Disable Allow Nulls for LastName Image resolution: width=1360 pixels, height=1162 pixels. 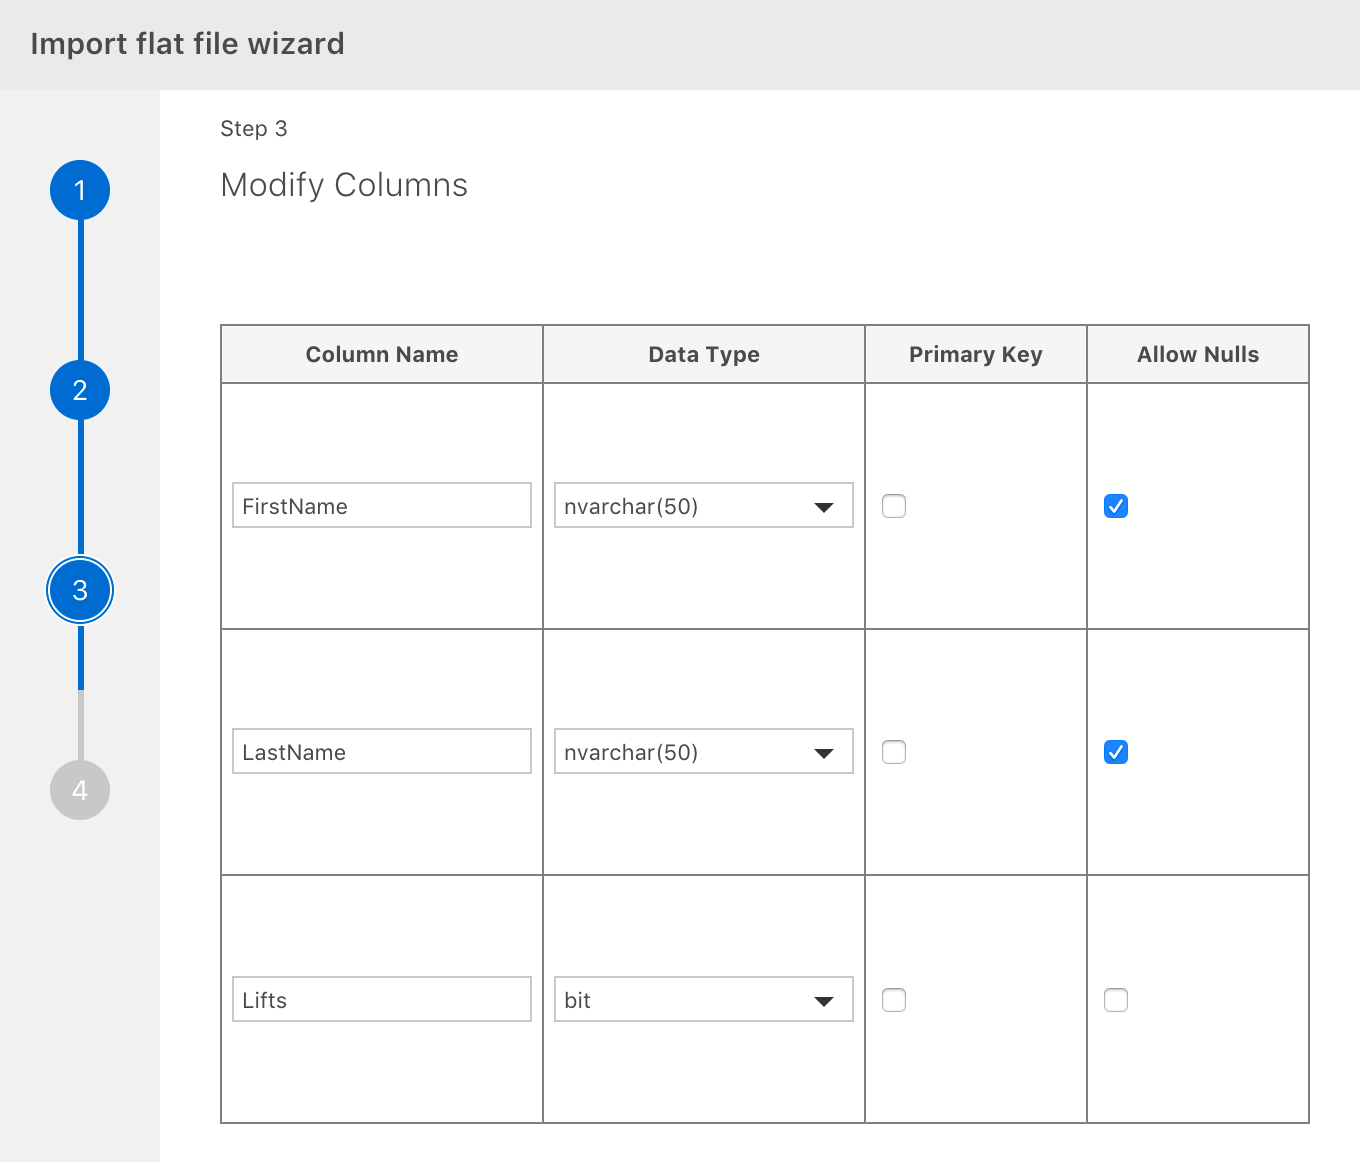1116,752
